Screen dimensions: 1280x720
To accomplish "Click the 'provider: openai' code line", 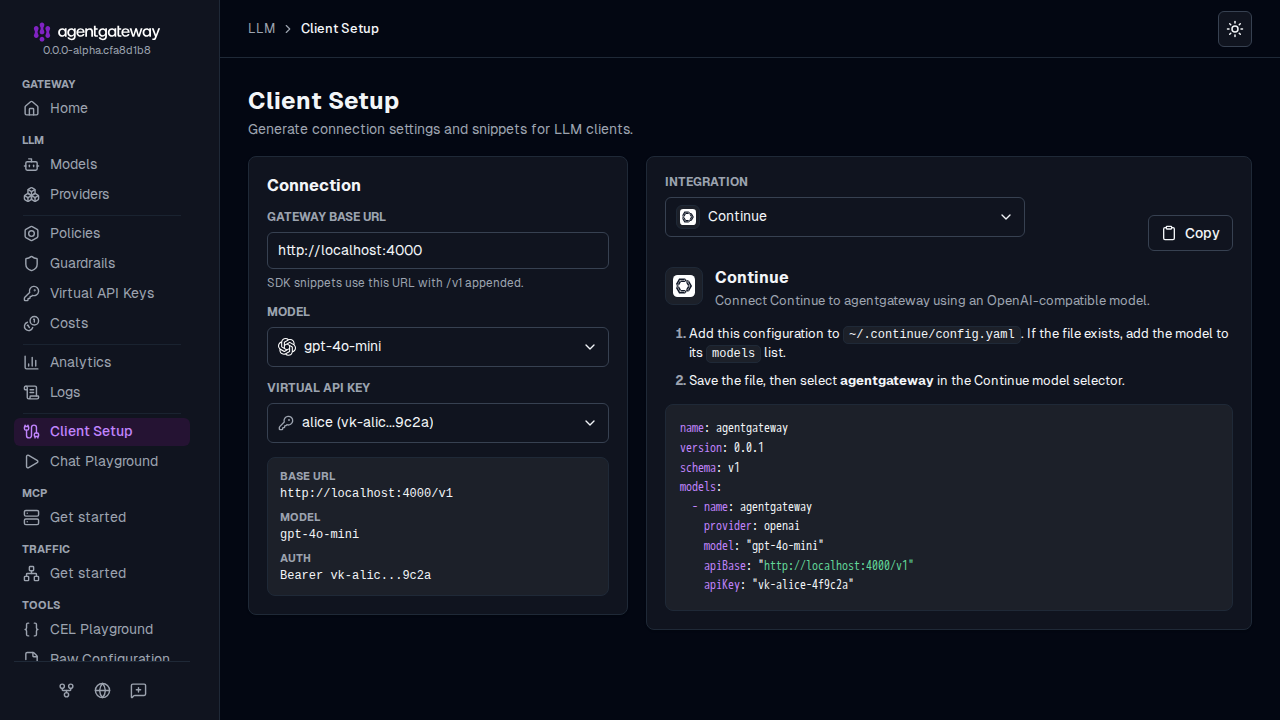I will 752,526.
